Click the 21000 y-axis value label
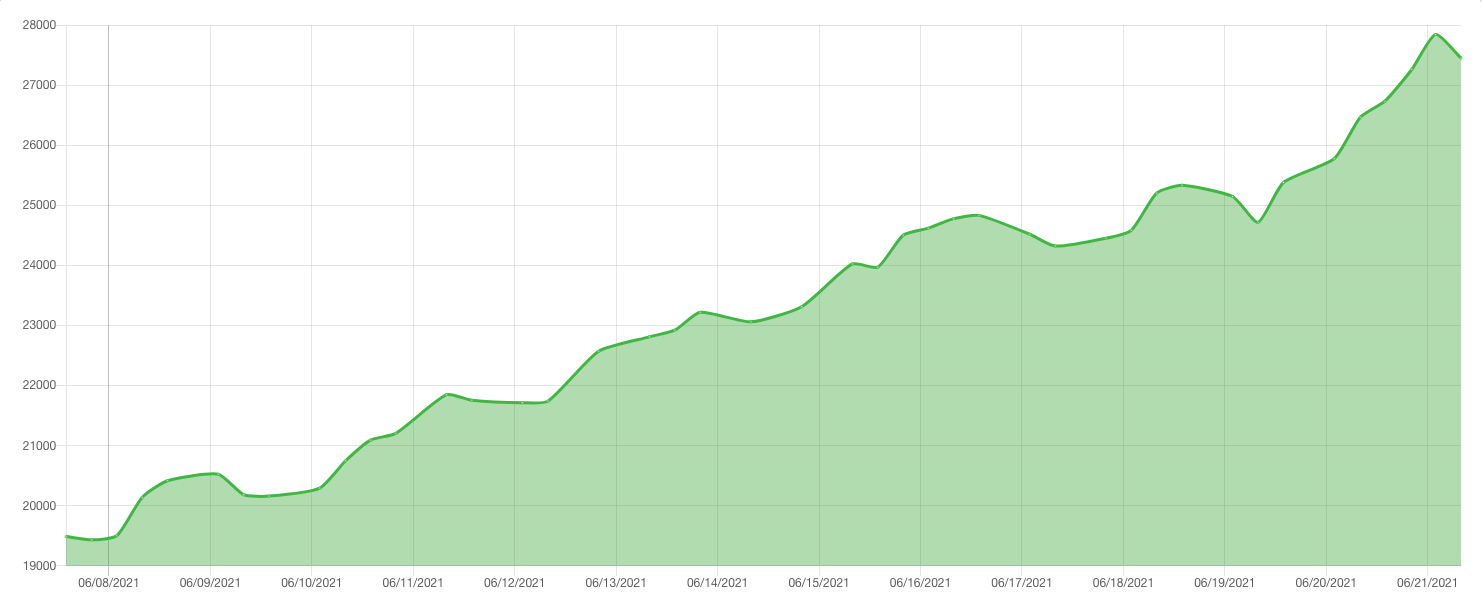 click(39, 445)
